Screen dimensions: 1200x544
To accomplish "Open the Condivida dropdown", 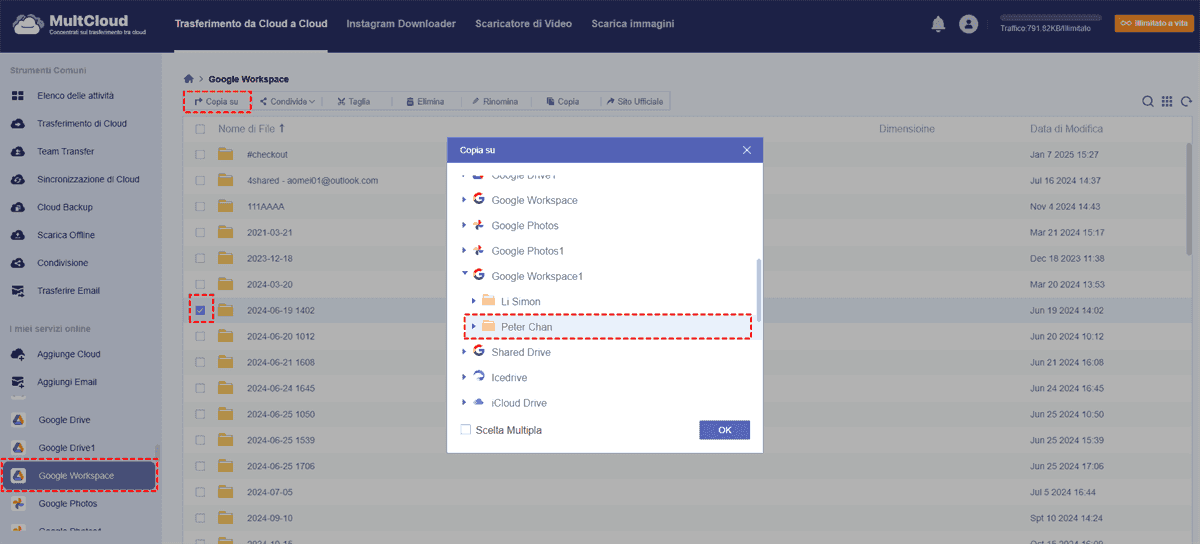I will [287, 101].
